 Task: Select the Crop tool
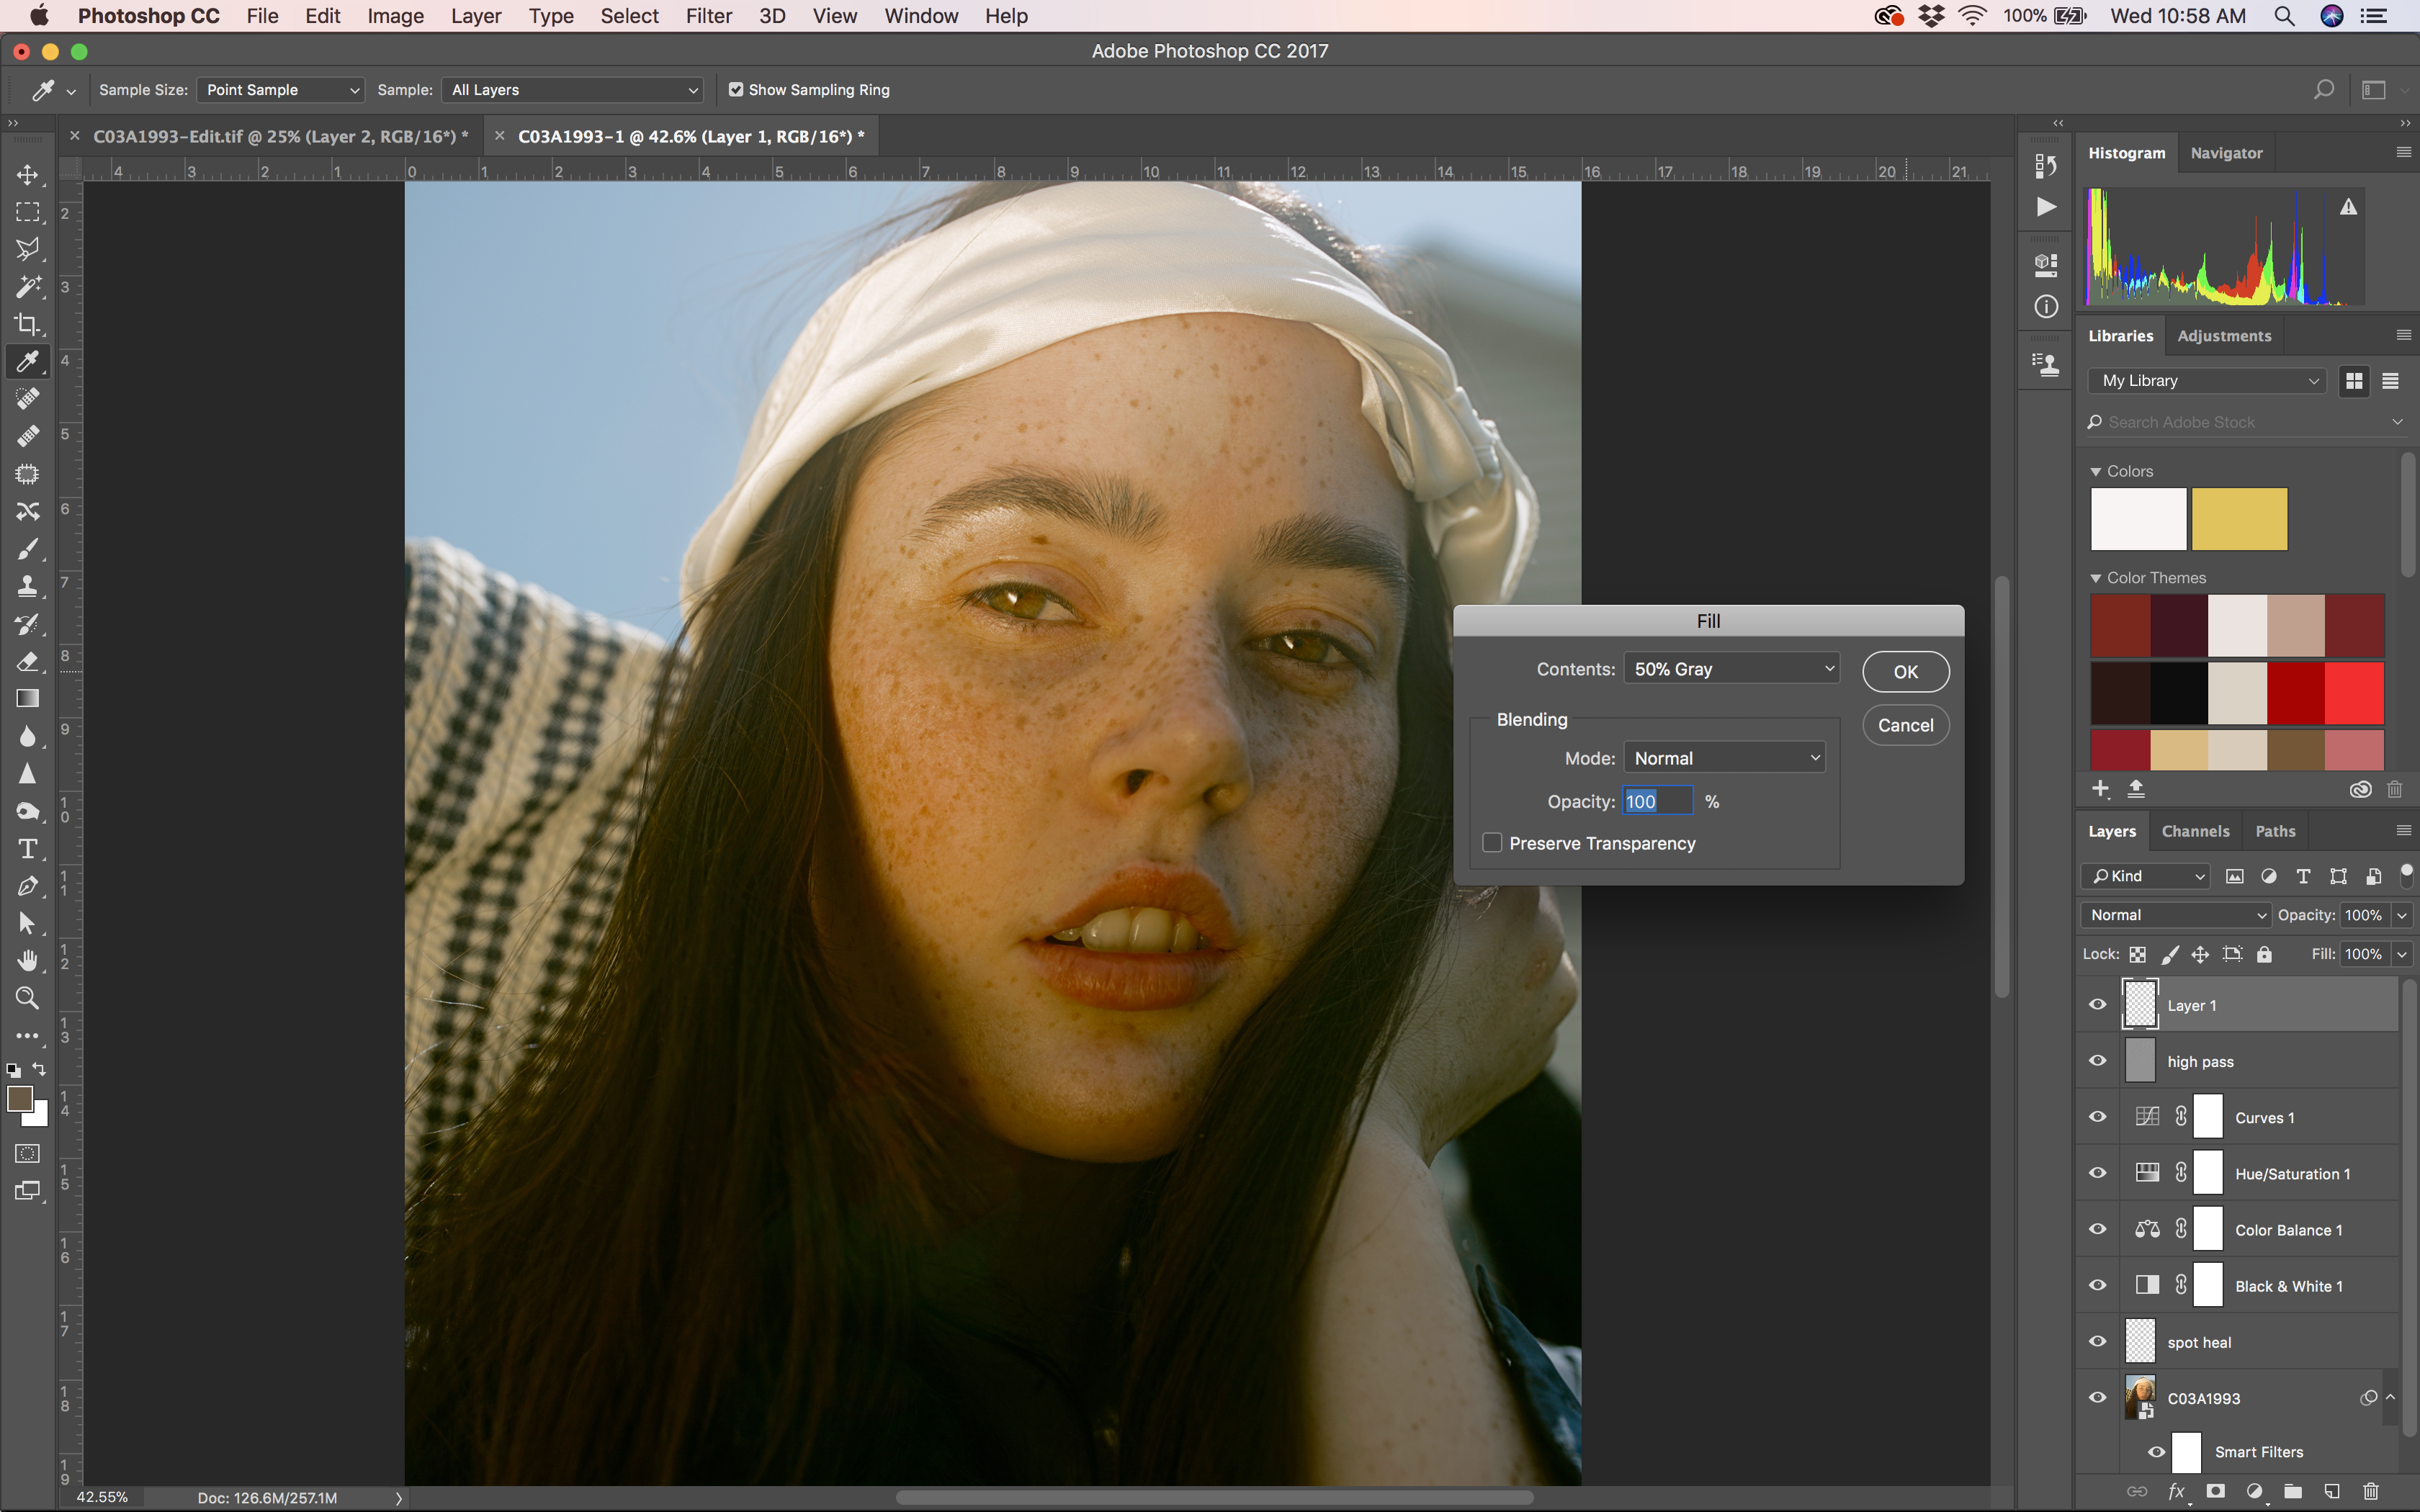point(28,324)
